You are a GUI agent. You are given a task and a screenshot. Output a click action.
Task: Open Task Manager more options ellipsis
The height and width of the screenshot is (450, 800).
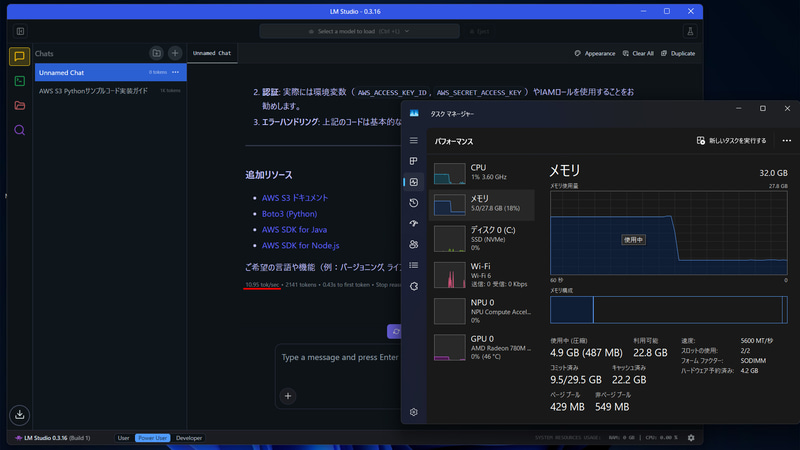click(786, 141)
